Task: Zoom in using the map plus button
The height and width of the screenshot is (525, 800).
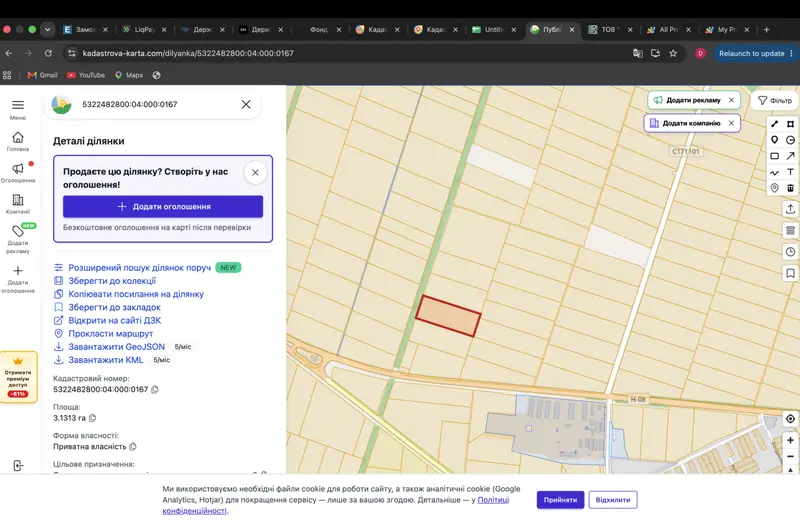Action: 790,440
